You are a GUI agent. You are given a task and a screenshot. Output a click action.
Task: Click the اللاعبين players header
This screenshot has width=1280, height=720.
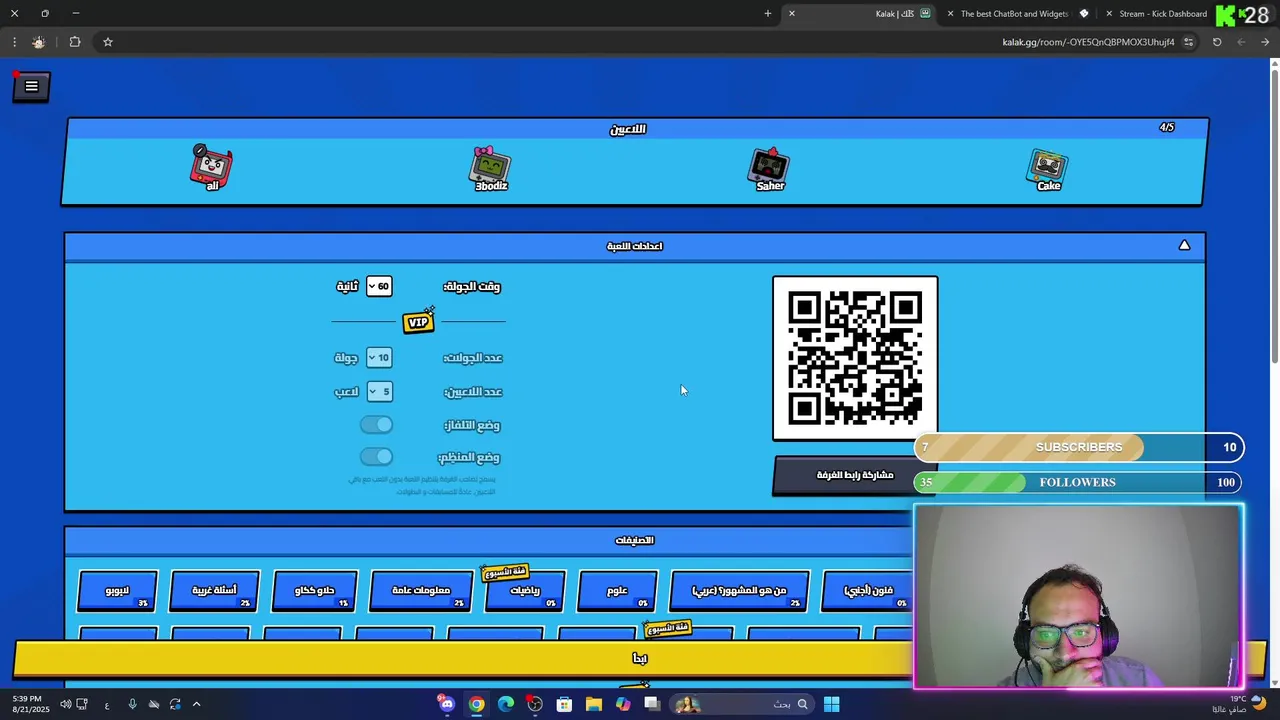[628, 129]
